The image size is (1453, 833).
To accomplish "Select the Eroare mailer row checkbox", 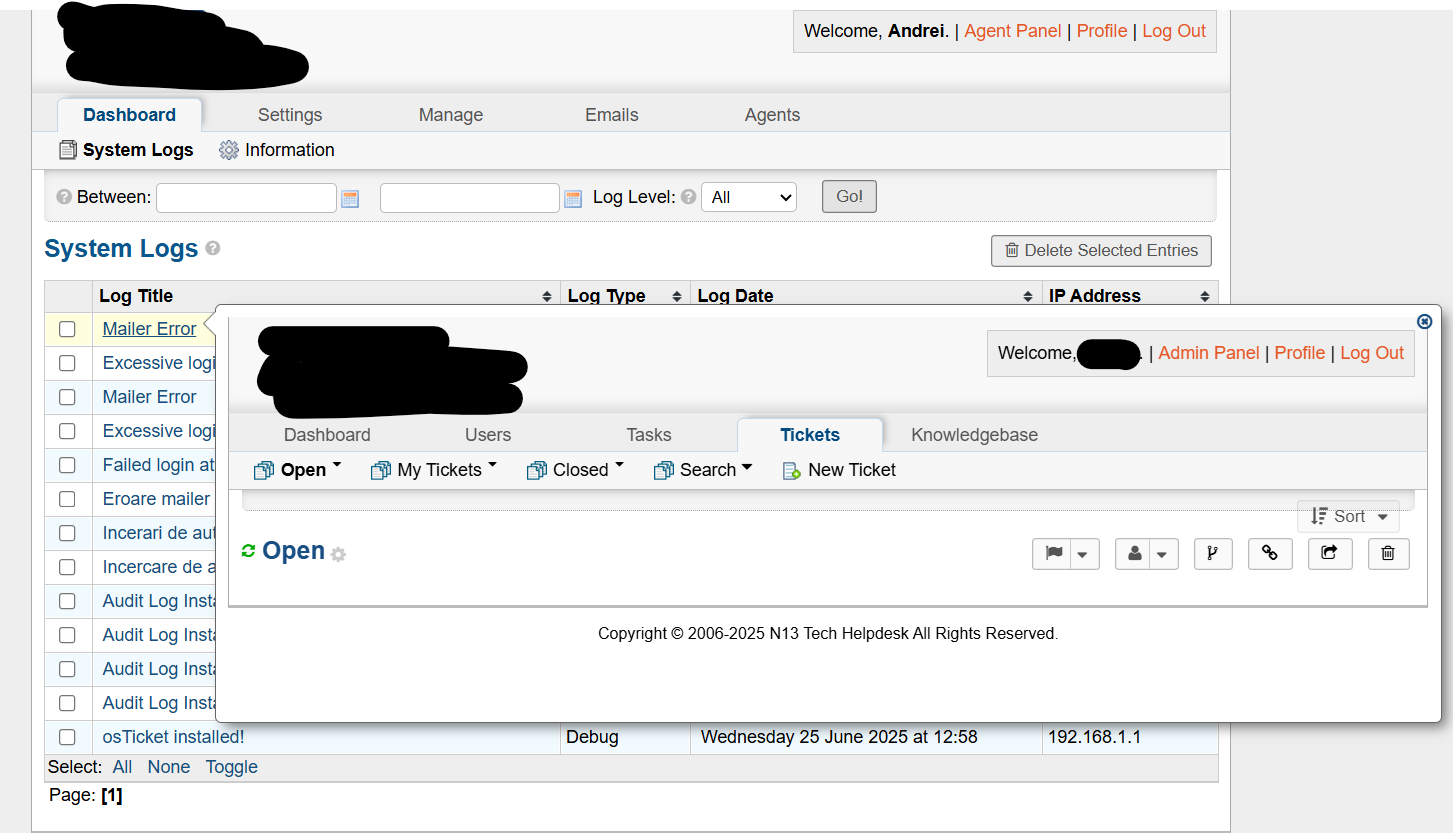I will click(x=67, y=499).
